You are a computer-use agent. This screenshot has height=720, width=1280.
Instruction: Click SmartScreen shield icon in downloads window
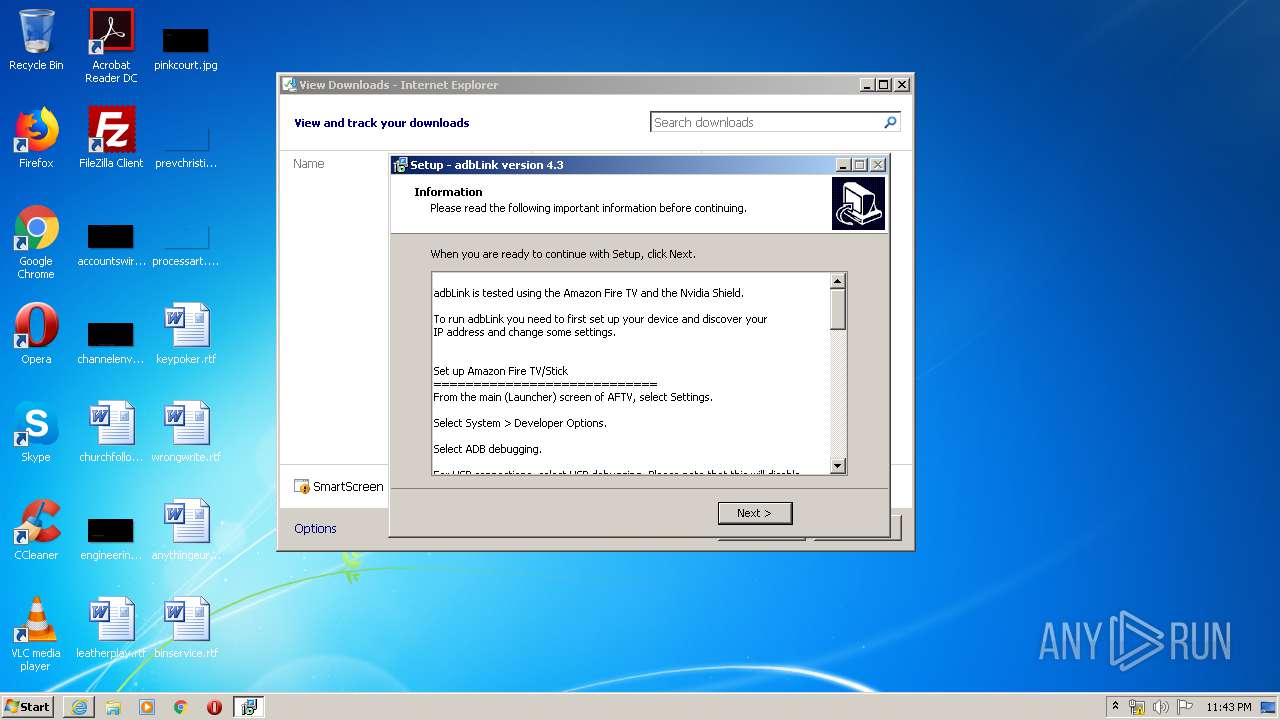pyautogui.click(x=302, y=487)
